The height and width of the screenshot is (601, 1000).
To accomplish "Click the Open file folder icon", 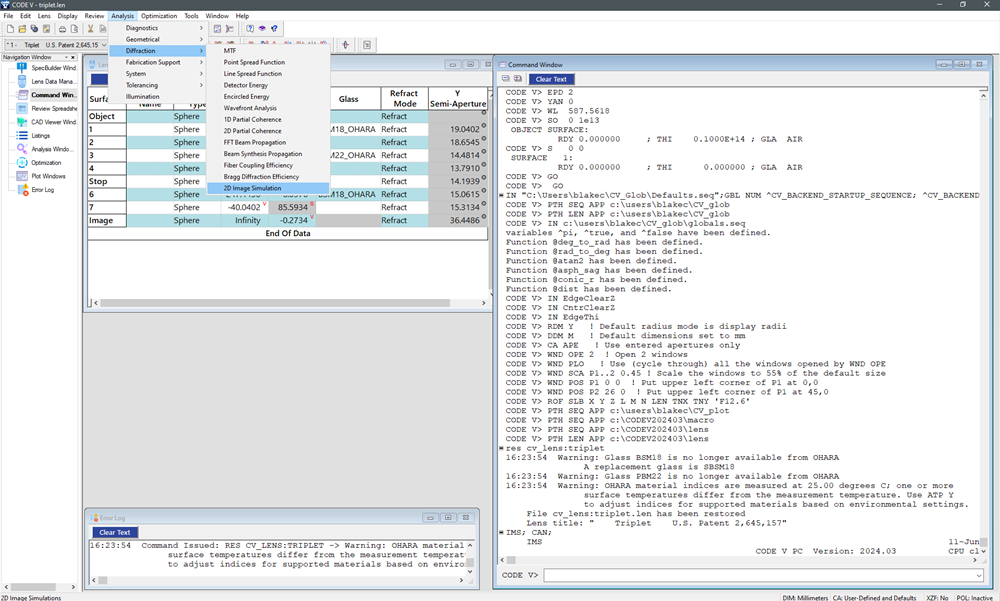I will 22,29.
